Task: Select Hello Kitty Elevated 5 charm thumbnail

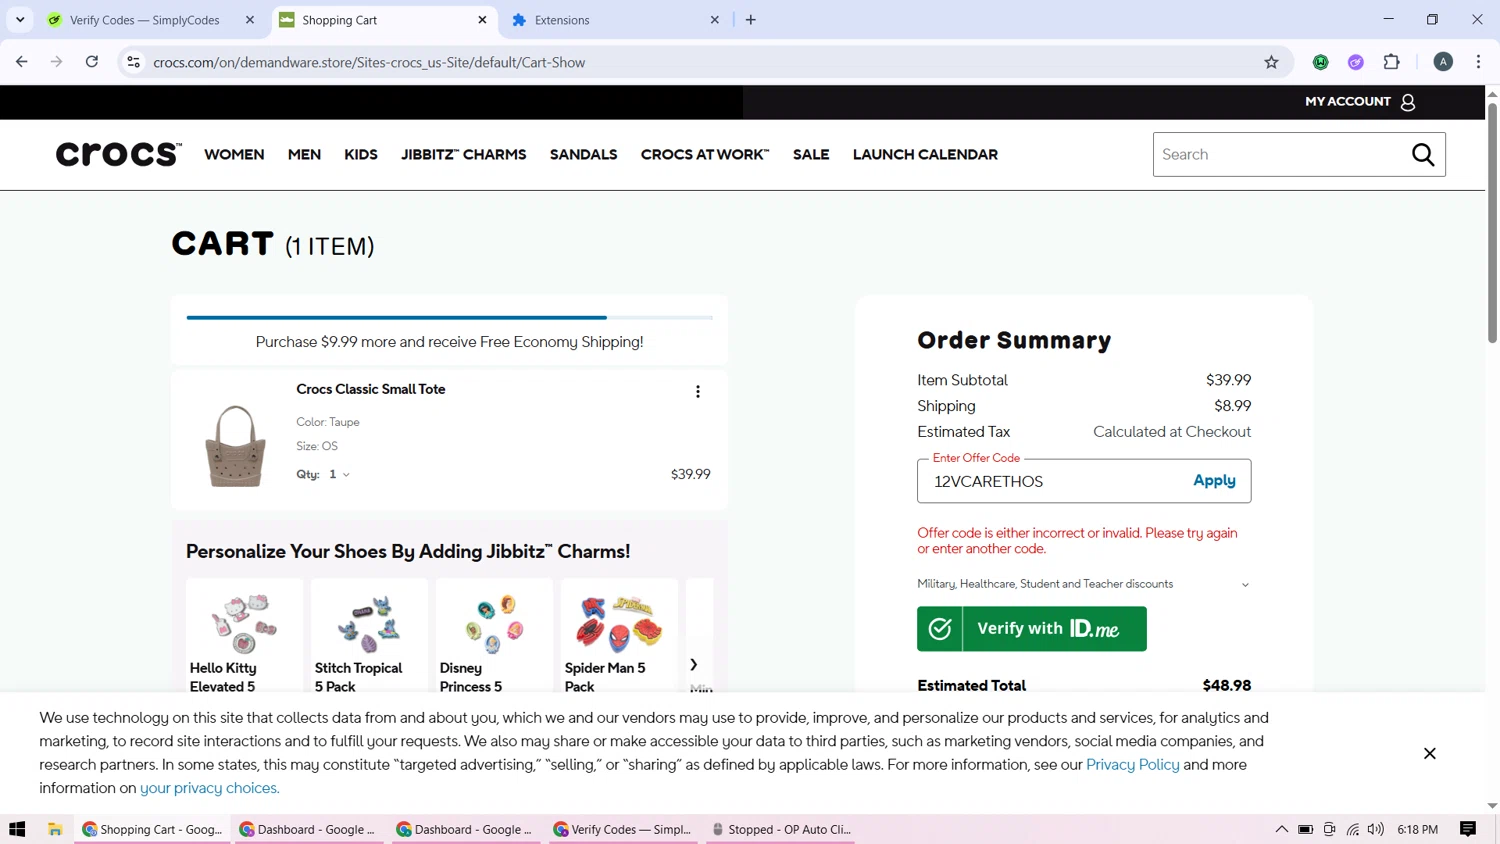Action: click(244, 622)
